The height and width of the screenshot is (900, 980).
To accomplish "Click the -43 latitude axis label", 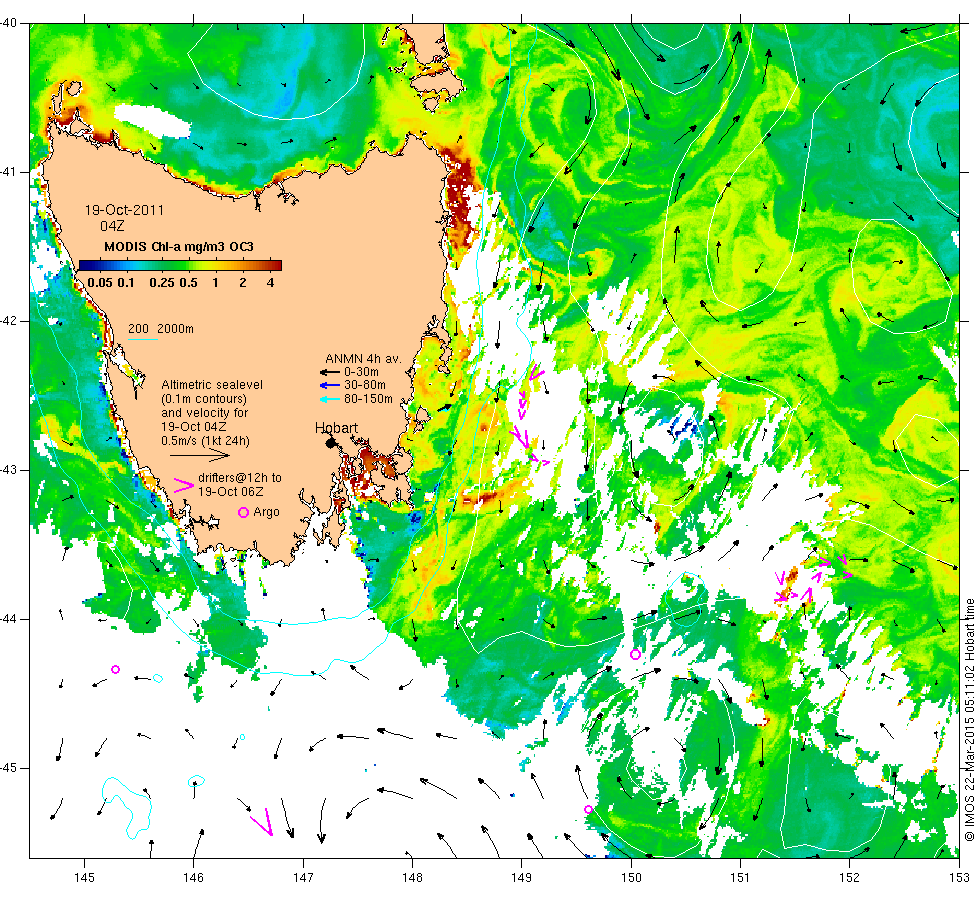I will point(9,470).
